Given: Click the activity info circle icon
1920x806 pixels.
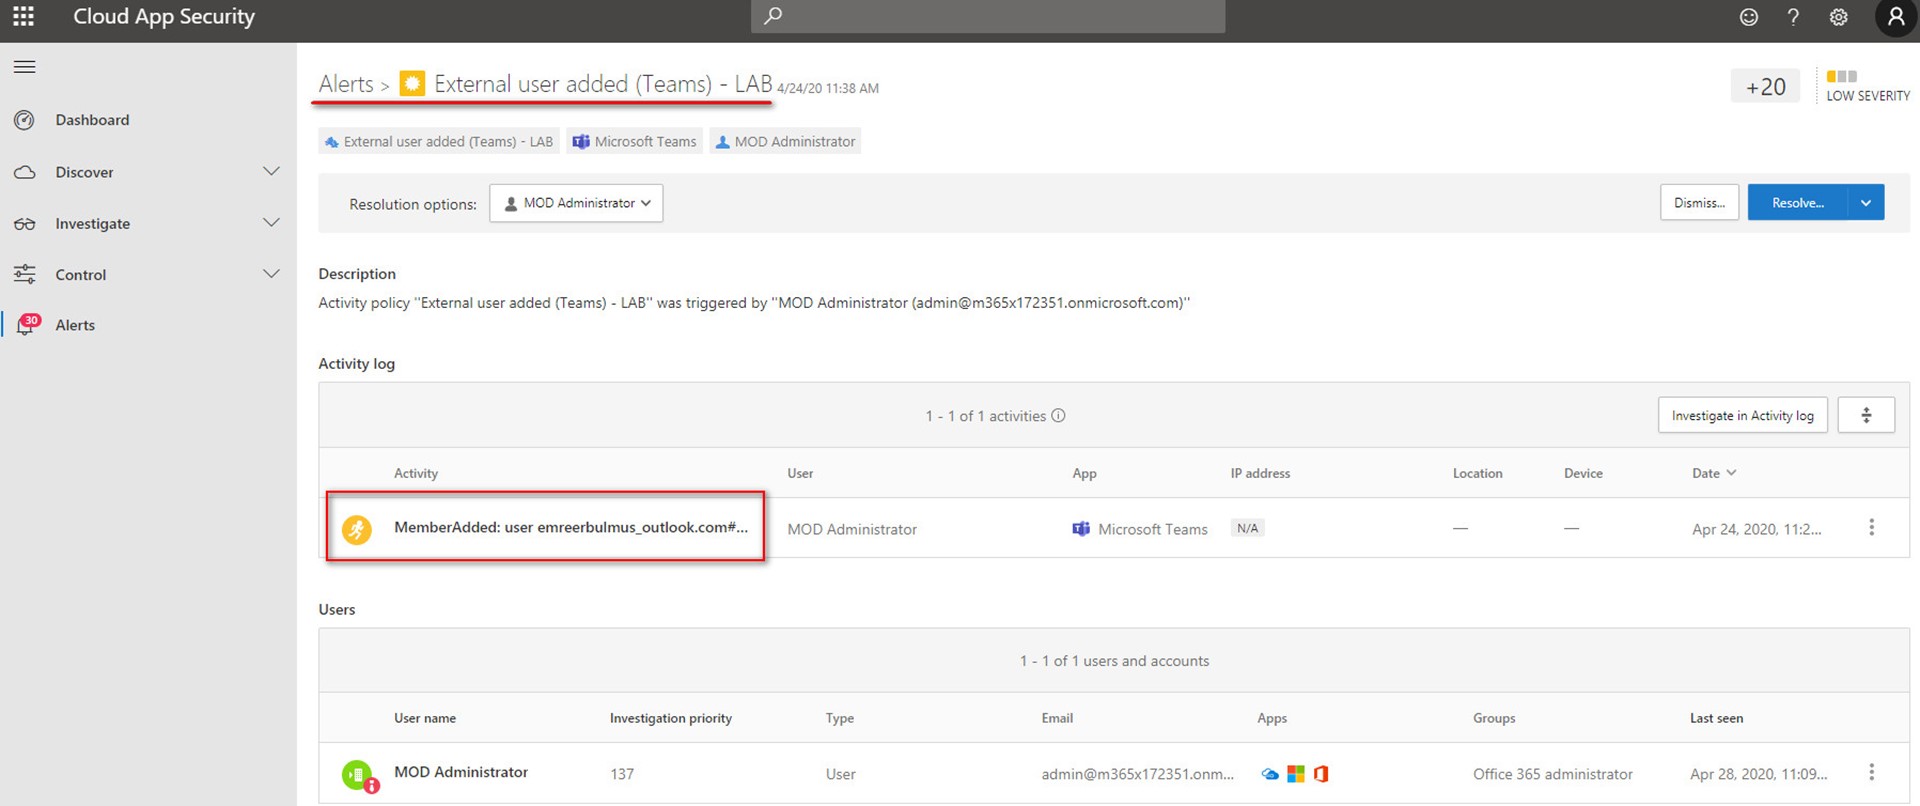Looking at the screenshot, I should click(x=1058, y=415).
